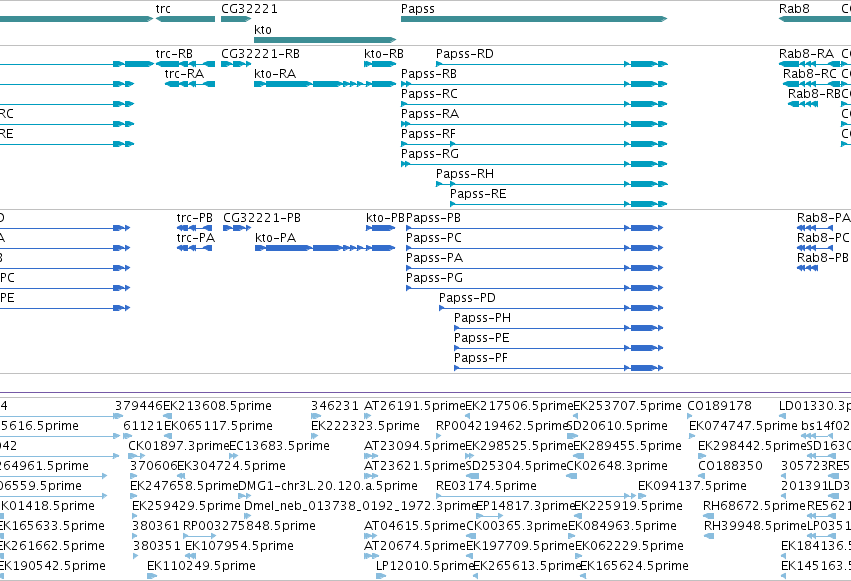Click EST LP12010.5prime
Image resolution: width=851 pixels, height=581 pixels.
(381, 576)
